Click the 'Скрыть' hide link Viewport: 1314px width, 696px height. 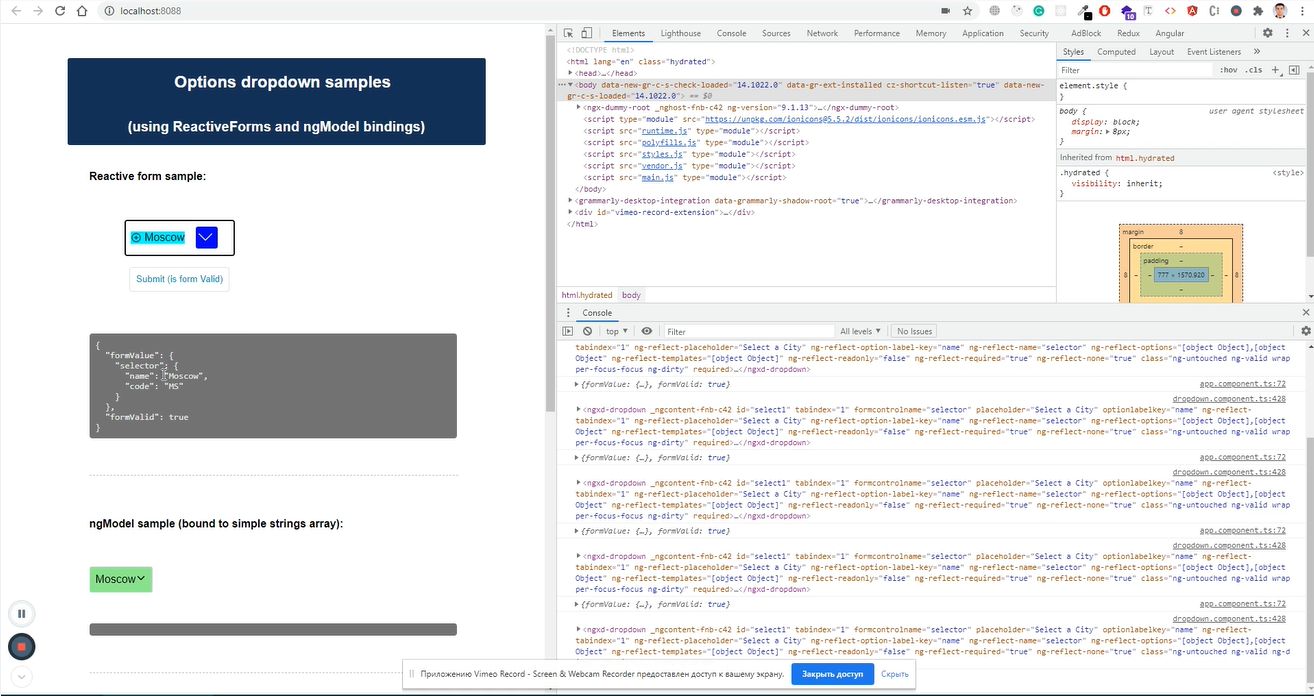click(895, 674)
